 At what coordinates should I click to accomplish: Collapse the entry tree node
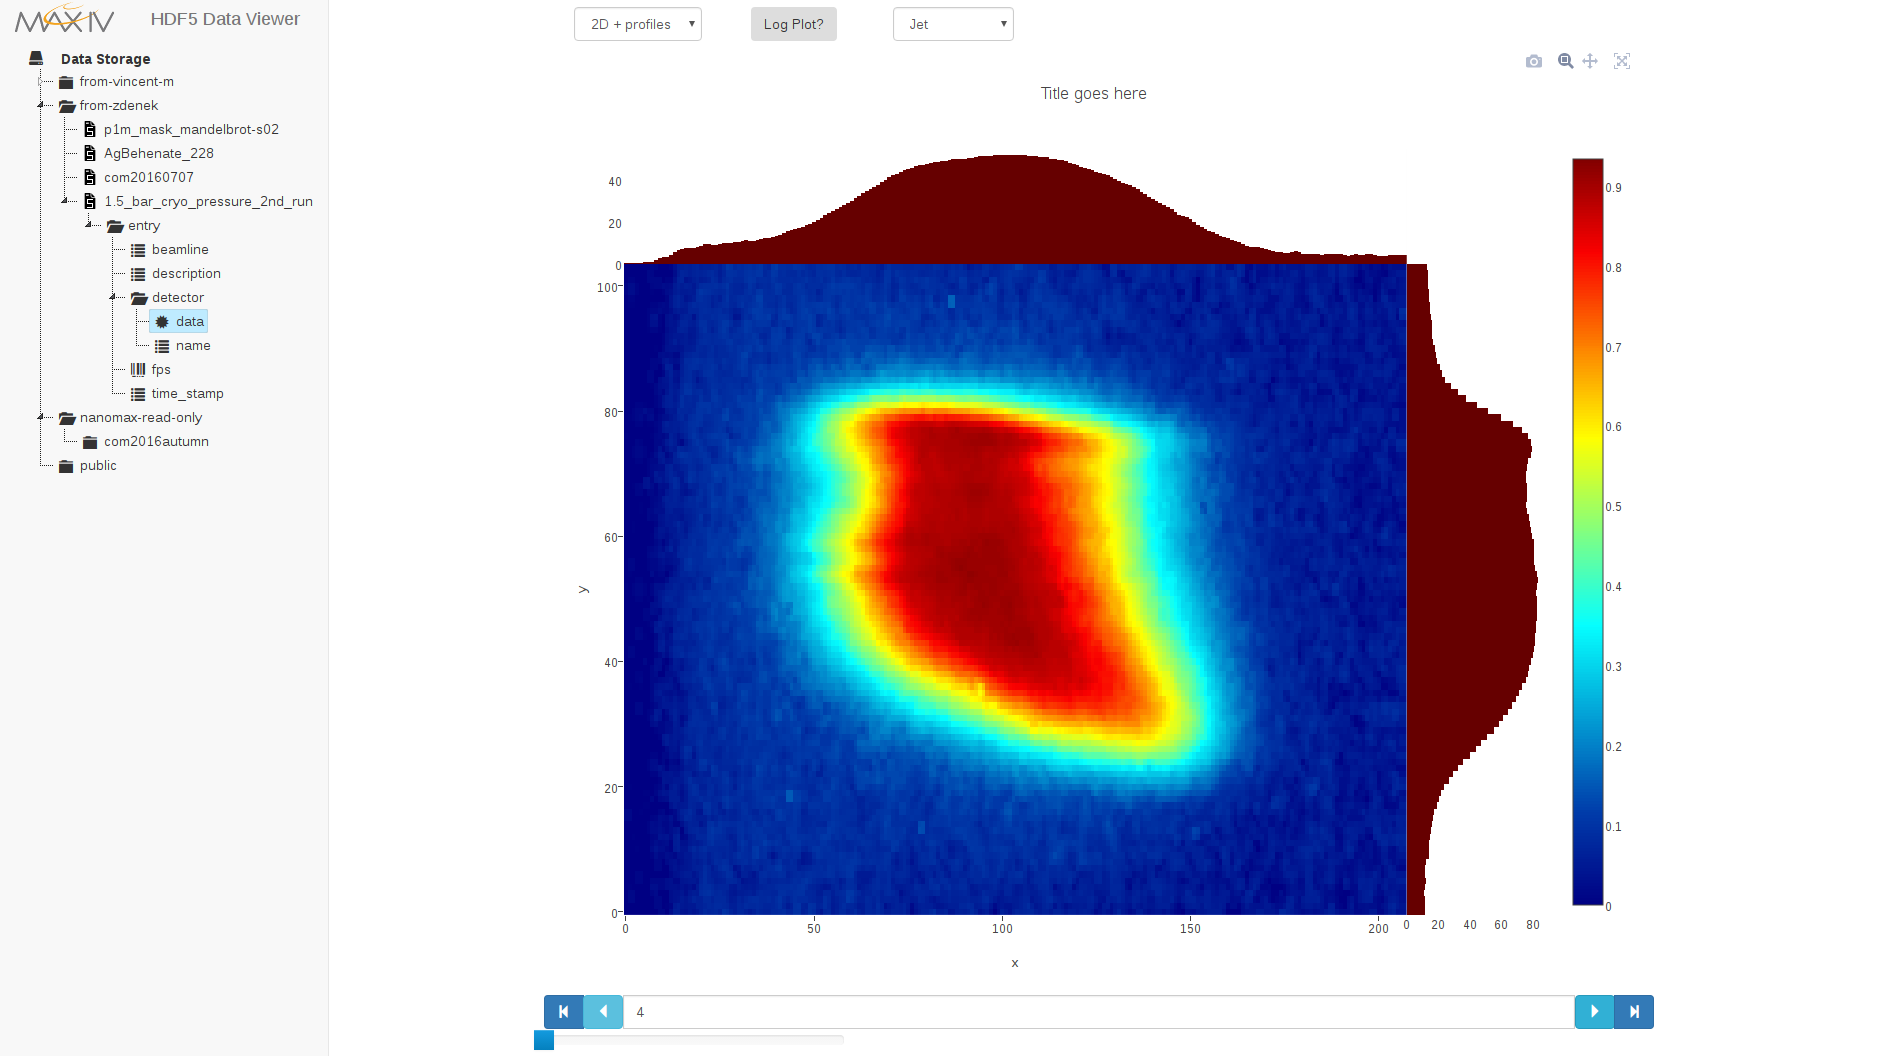[x=90, y=225]
